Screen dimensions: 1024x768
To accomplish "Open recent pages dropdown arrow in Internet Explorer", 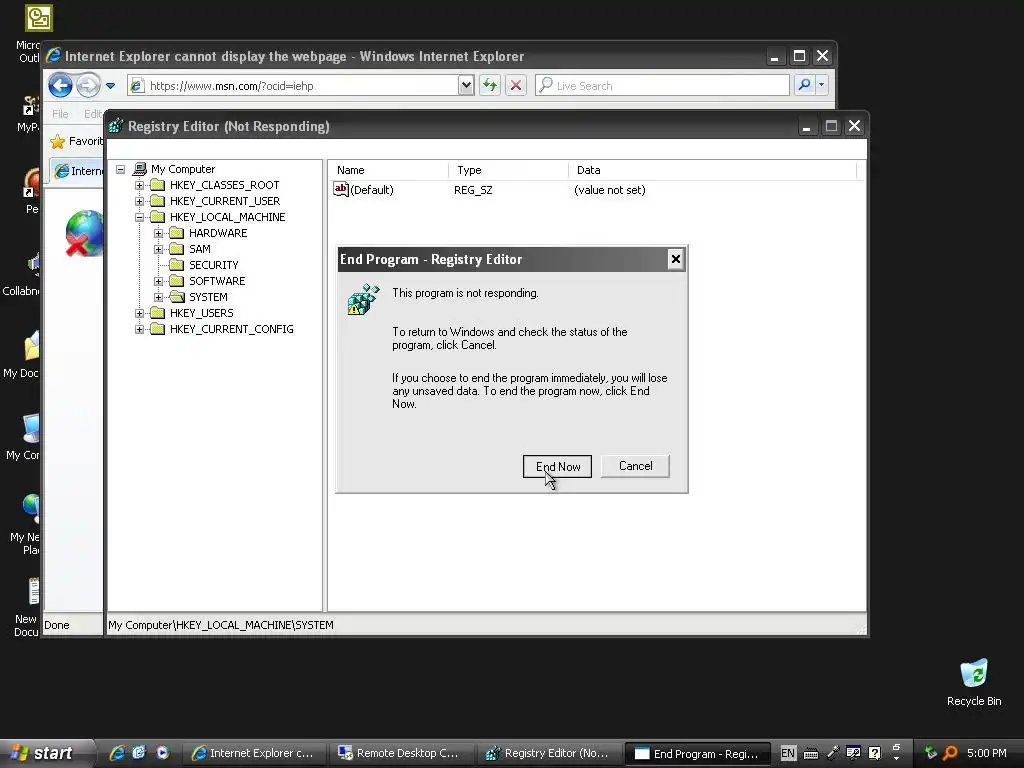I will [110, 86].
